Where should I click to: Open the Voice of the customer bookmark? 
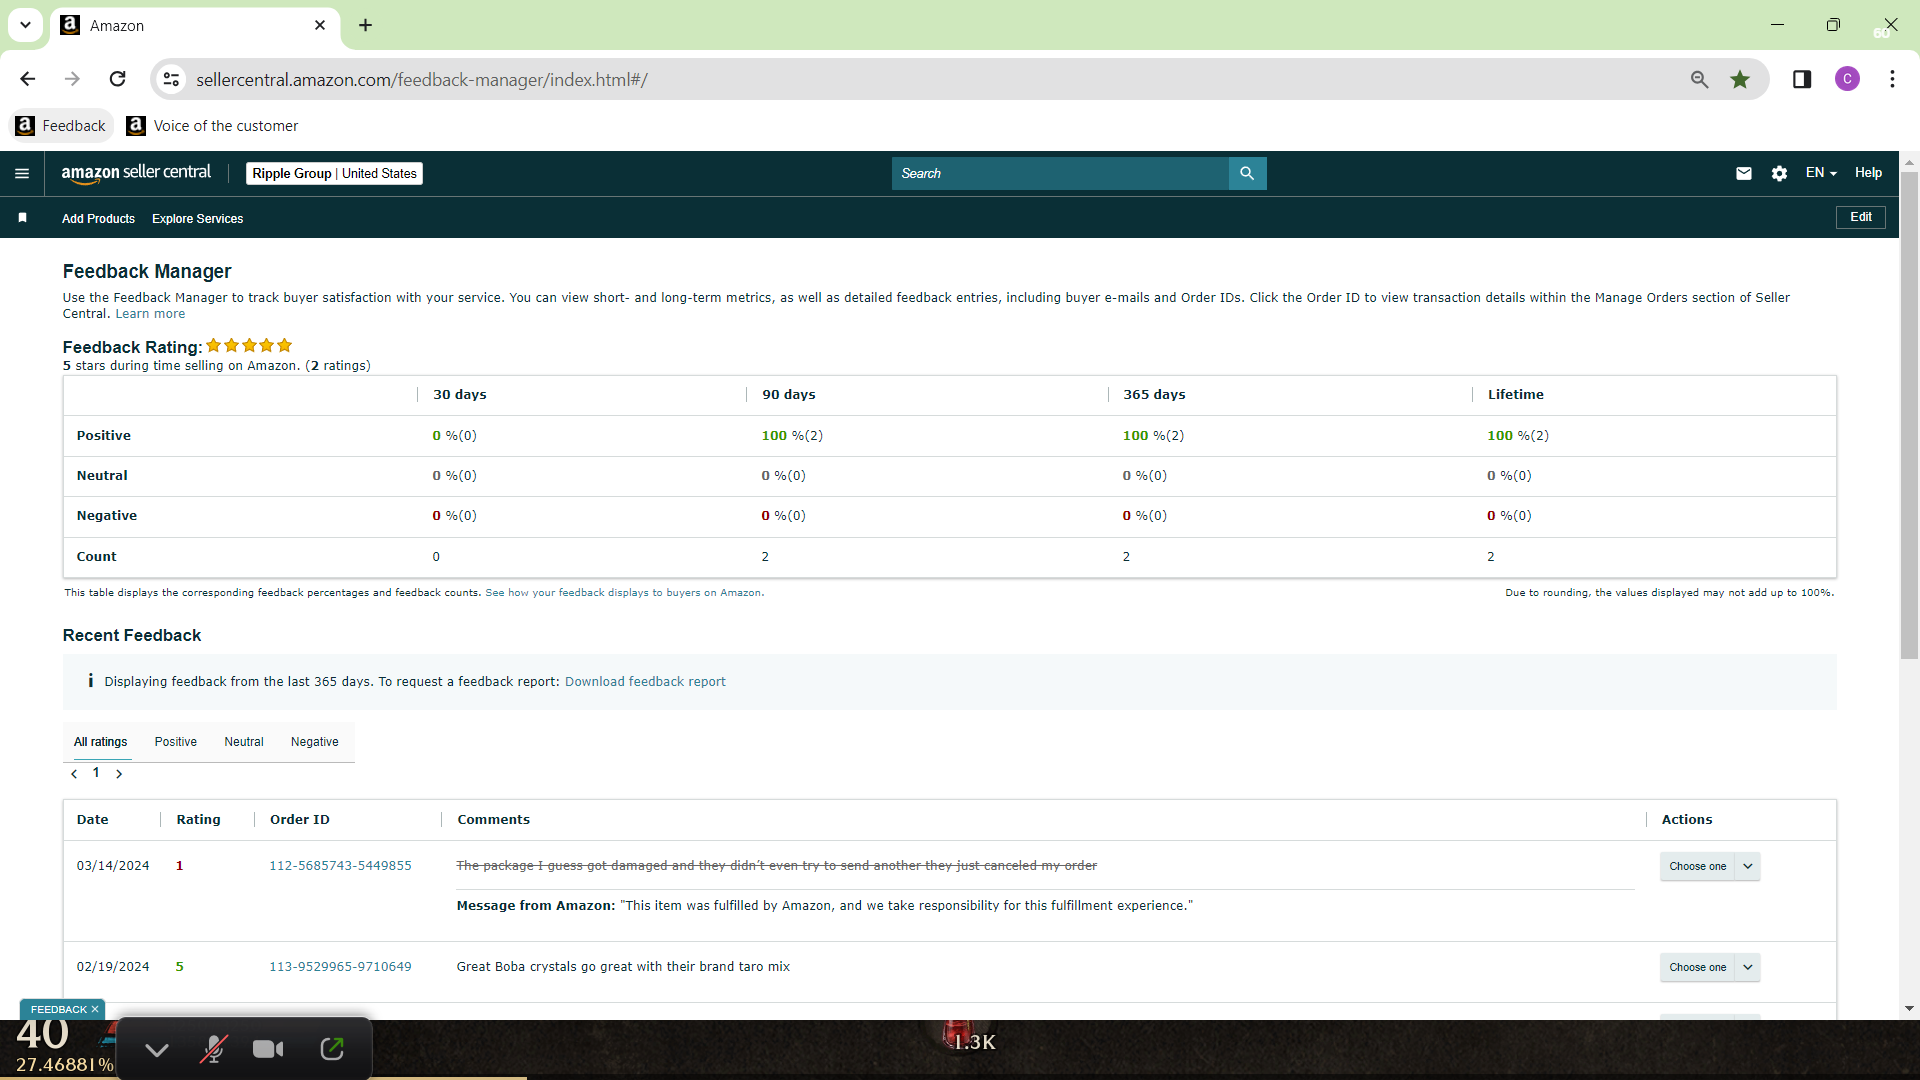[x=212, y=126]
